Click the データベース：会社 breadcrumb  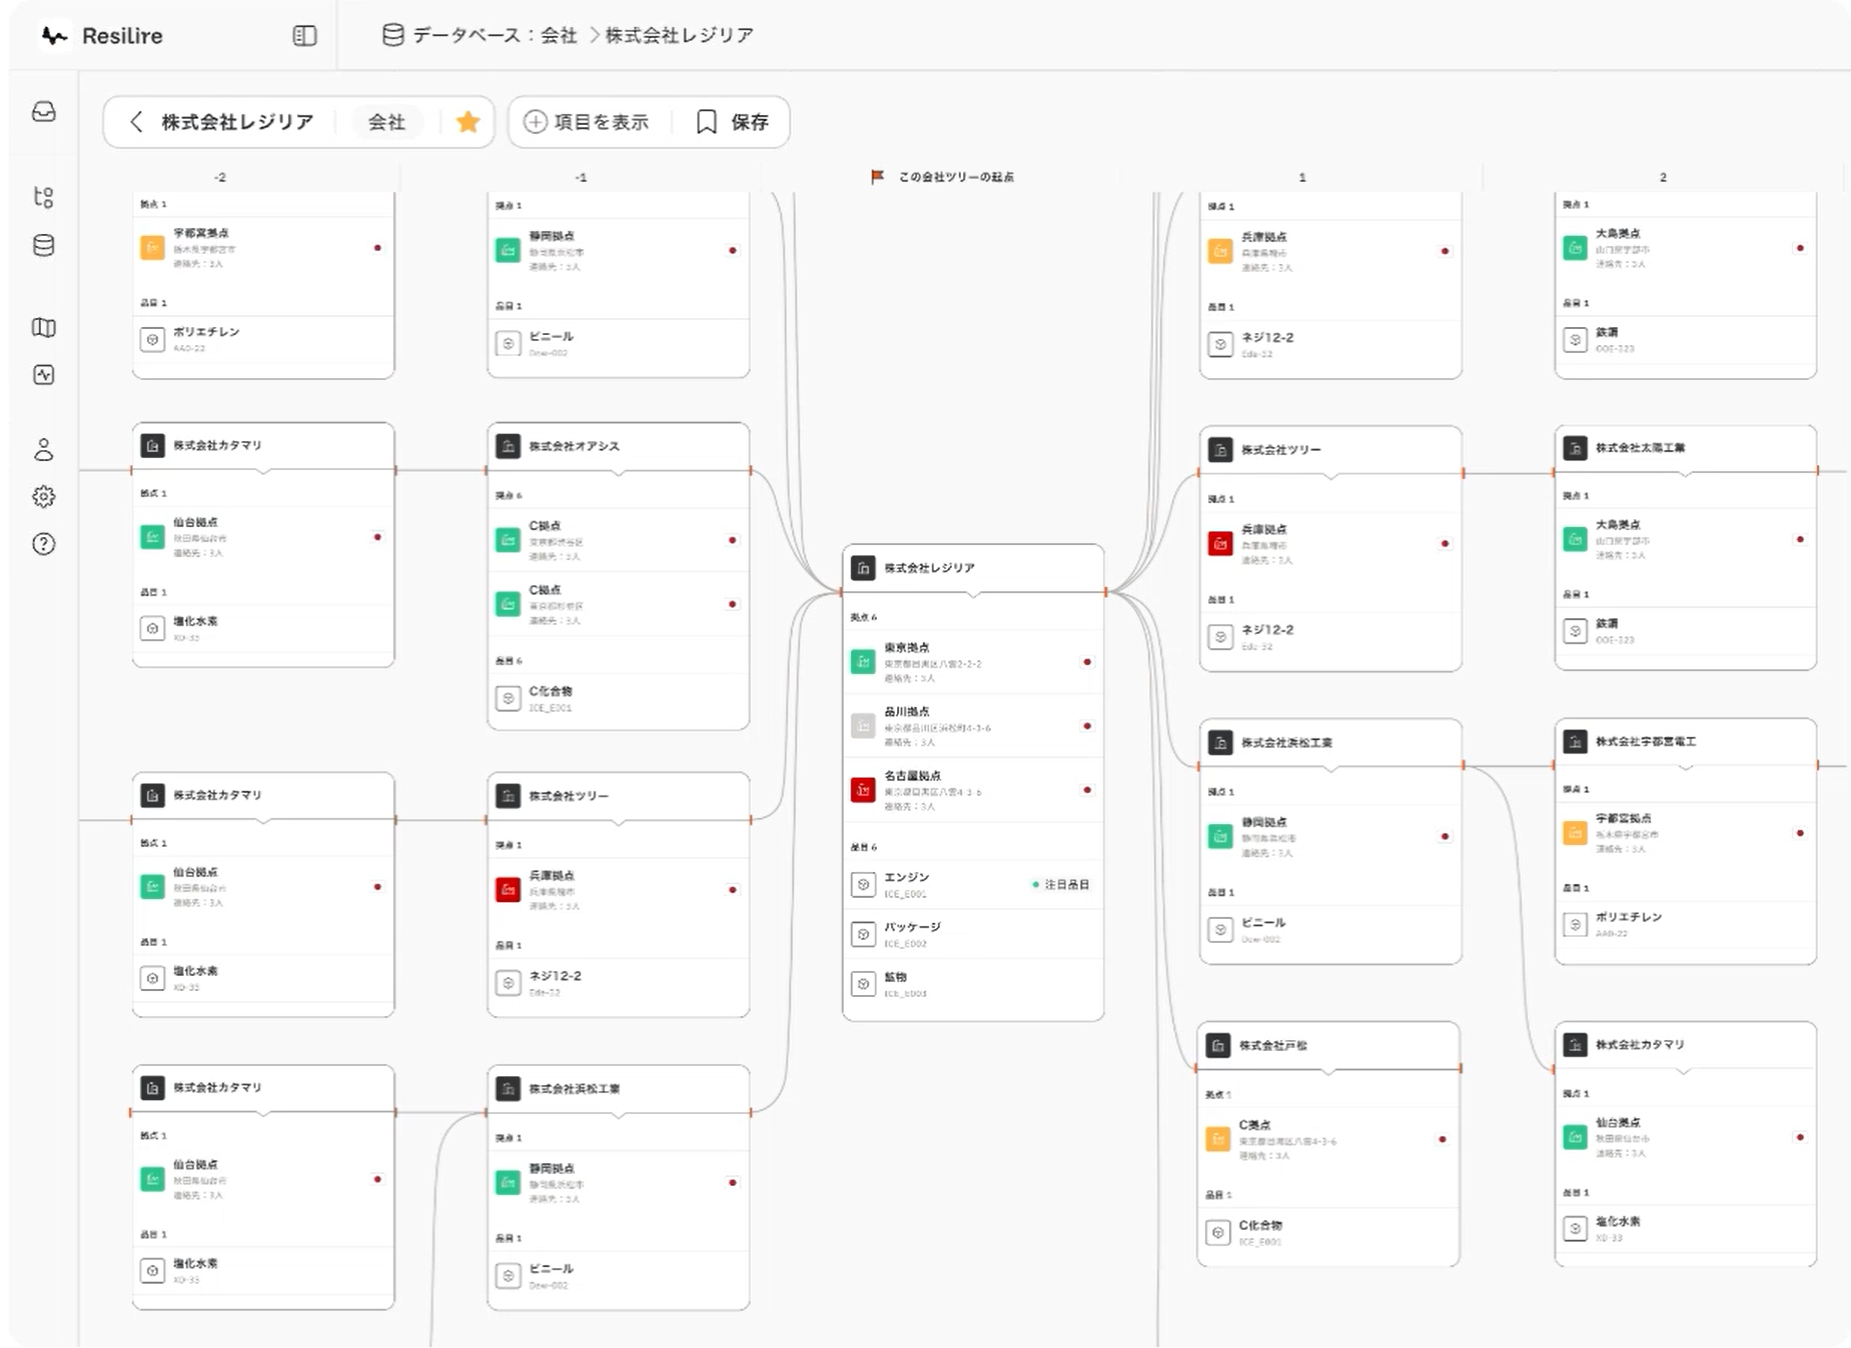click(481, 36)
